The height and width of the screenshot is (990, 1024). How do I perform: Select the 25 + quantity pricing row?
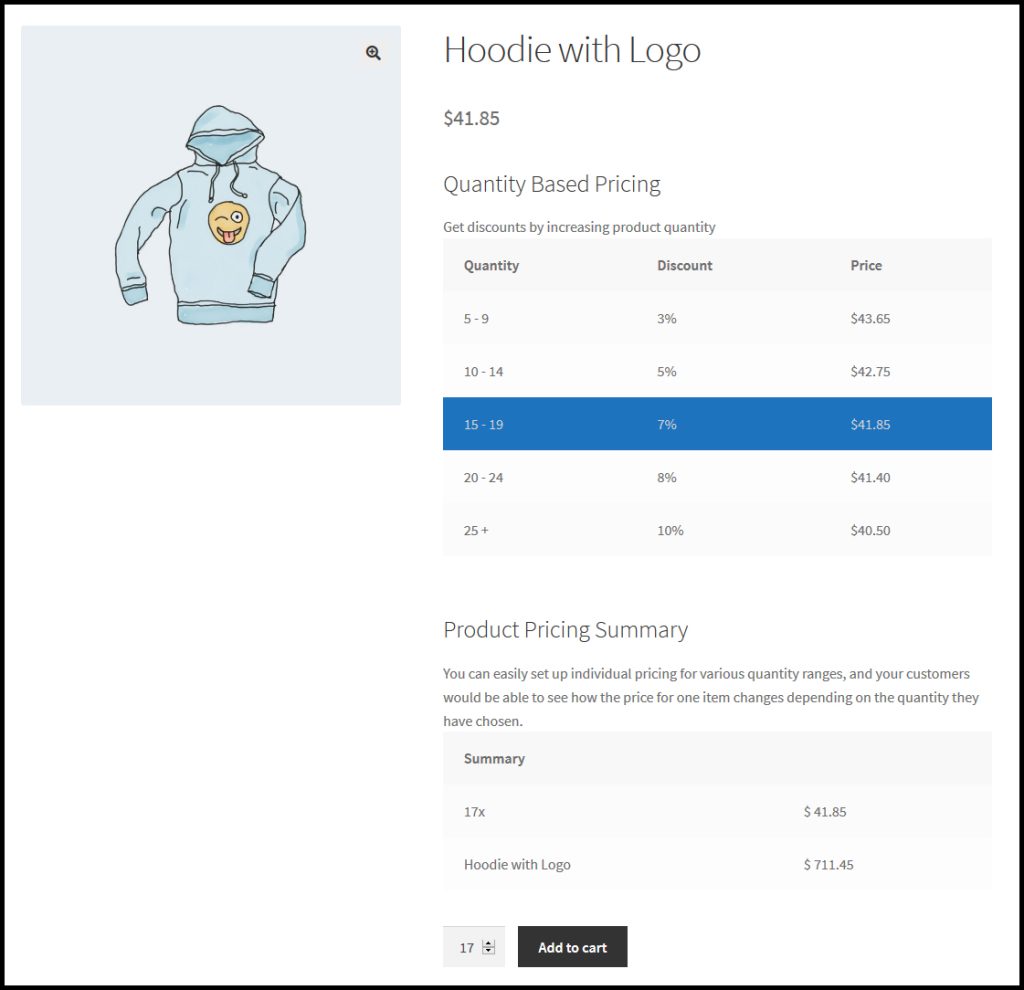coord(717,531)
